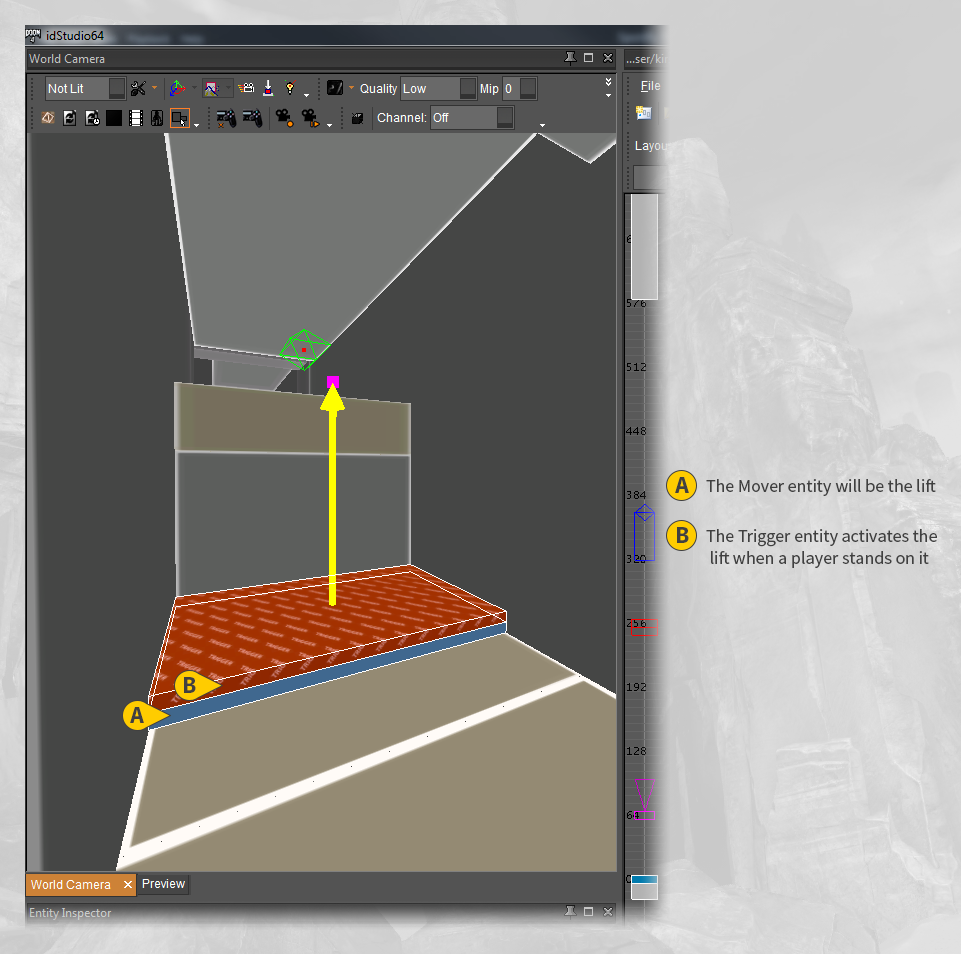961x954 pixels.
Task: Open options arrow after Channel dropdown
Action: coord(542,125)
